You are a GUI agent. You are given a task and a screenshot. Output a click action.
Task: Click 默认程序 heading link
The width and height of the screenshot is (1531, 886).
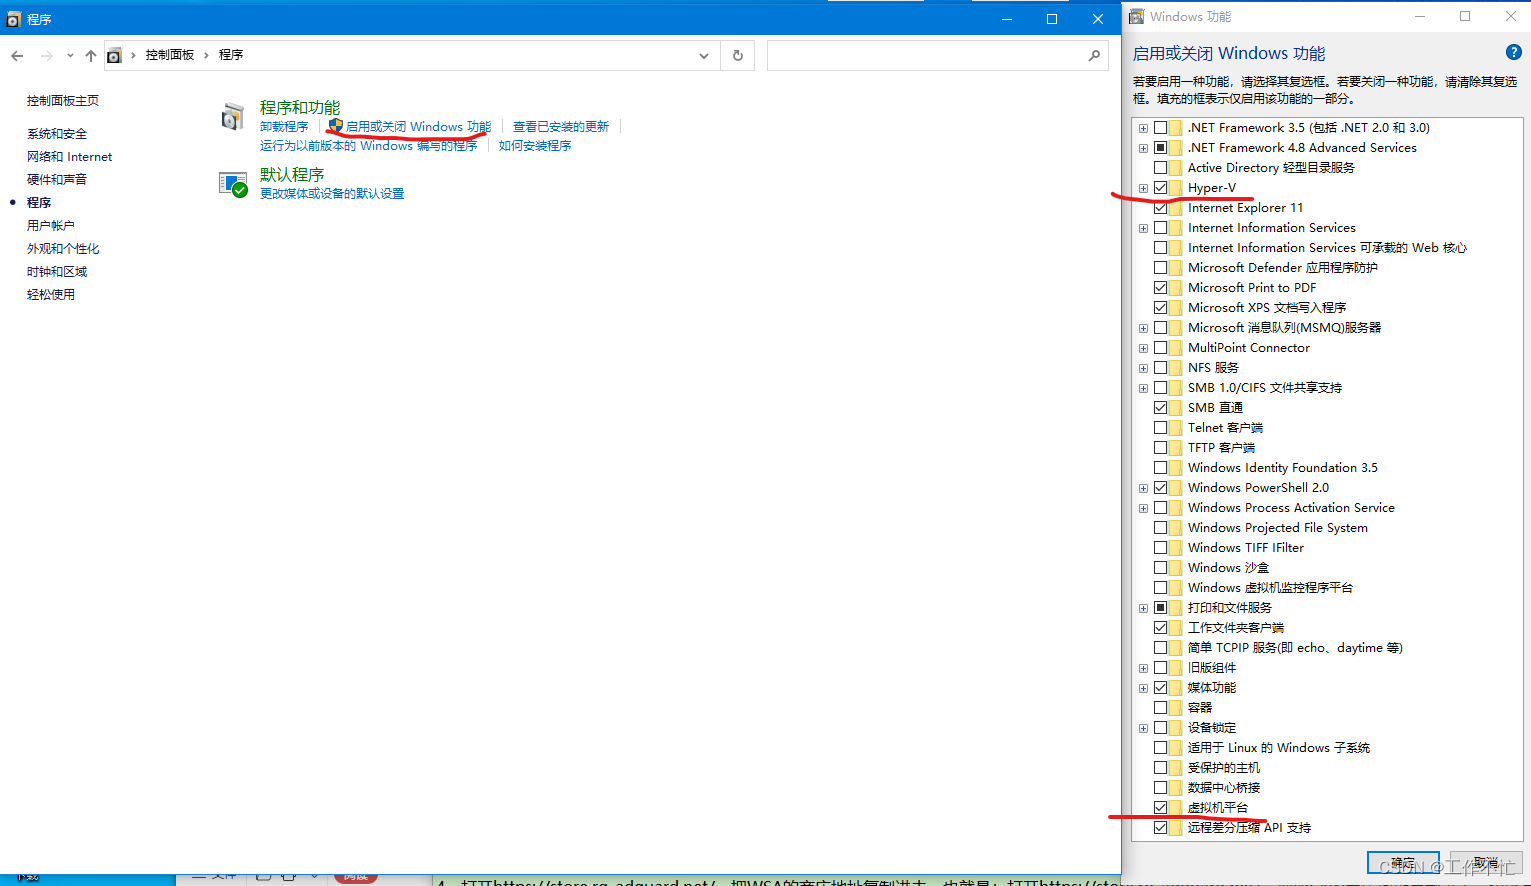pos(292,174)
